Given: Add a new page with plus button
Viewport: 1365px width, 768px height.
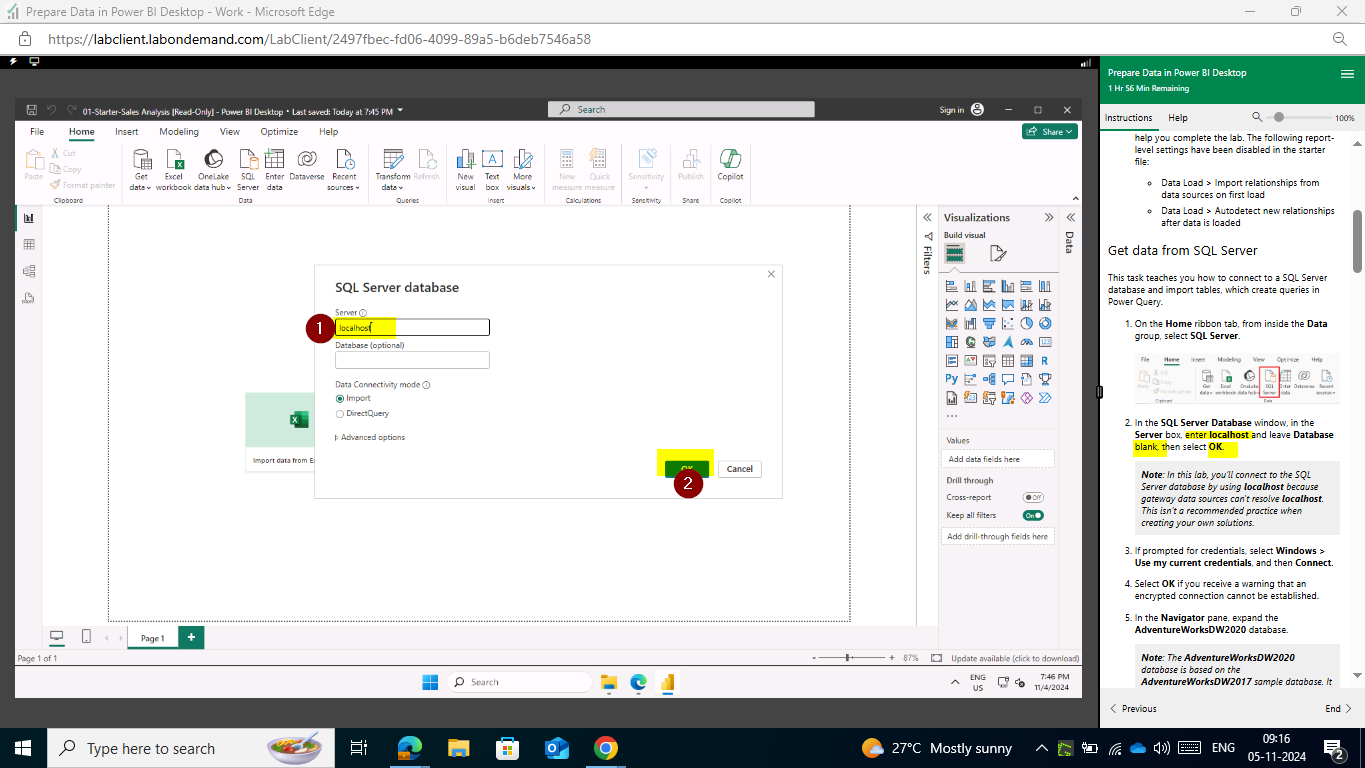Looking at the screenshot, I should 191,636.
